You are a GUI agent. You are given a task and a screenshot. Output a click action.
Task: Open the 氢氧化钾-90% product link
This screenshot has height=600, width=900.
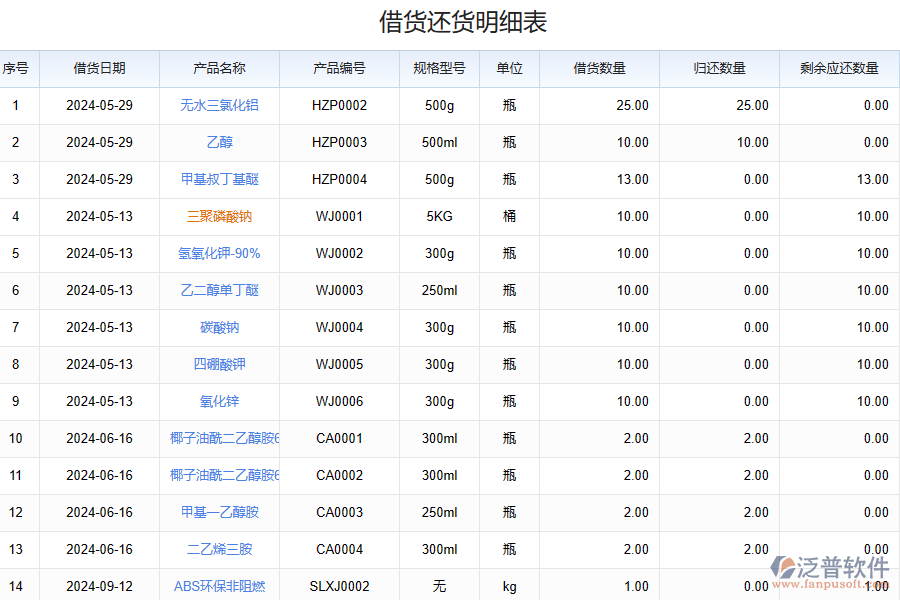pos(222,253)
